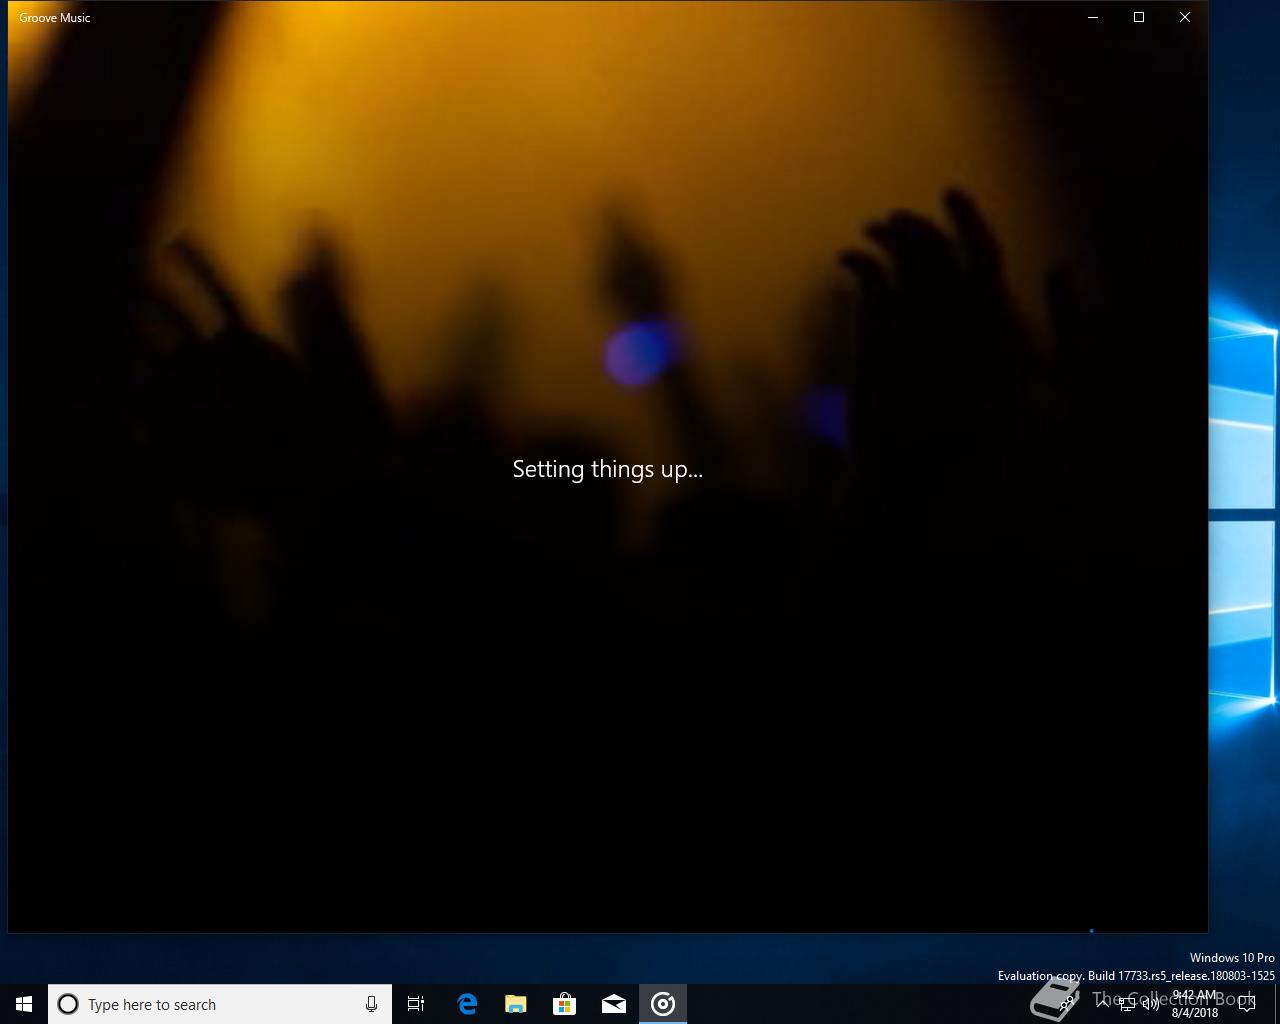Open the clock showing 9:42 AM
Viewport: 1280px width, 1024px height.
(1195, 1004)
